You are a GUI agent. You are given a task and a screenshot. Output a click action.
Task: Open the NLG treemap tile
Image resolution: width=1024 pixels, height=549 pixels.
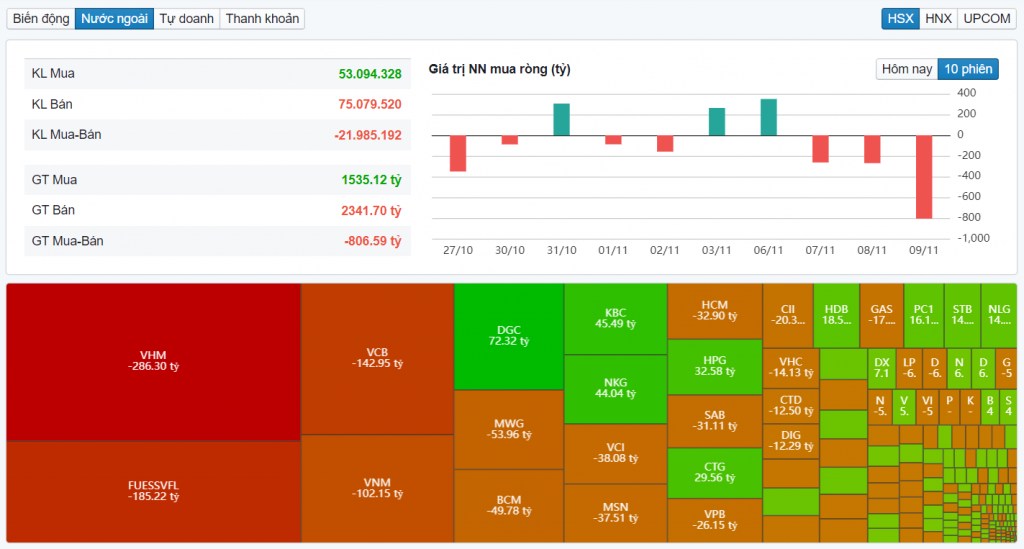[x=999, y=315]
